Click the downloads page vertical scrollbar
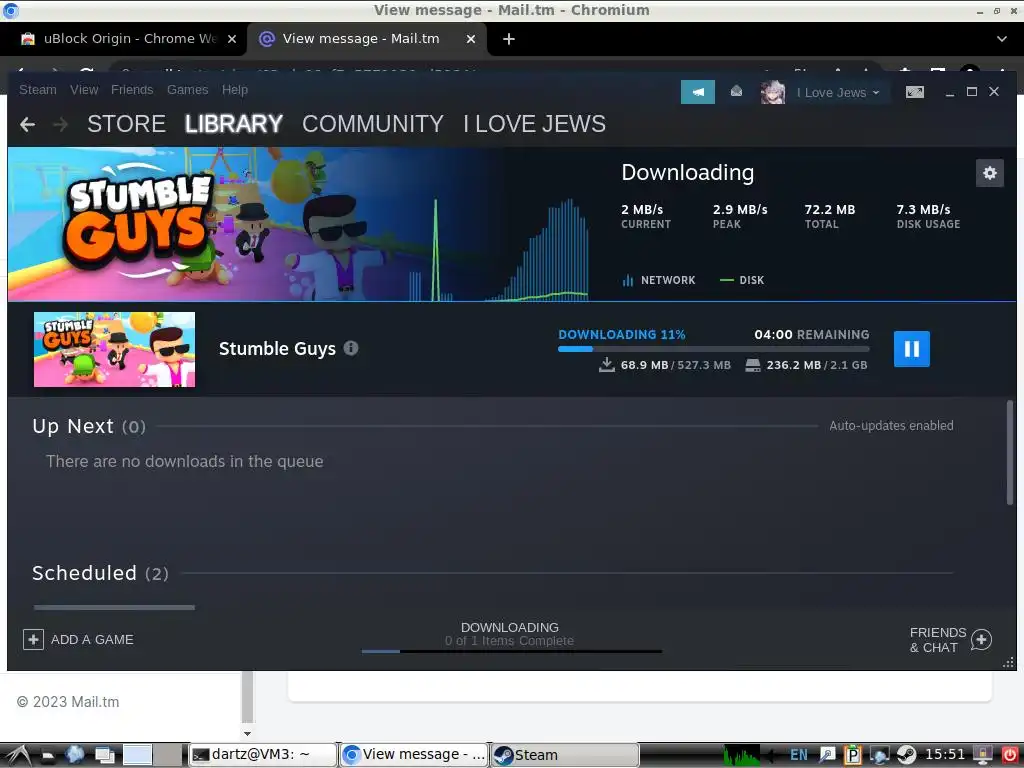 point(1010,453)
